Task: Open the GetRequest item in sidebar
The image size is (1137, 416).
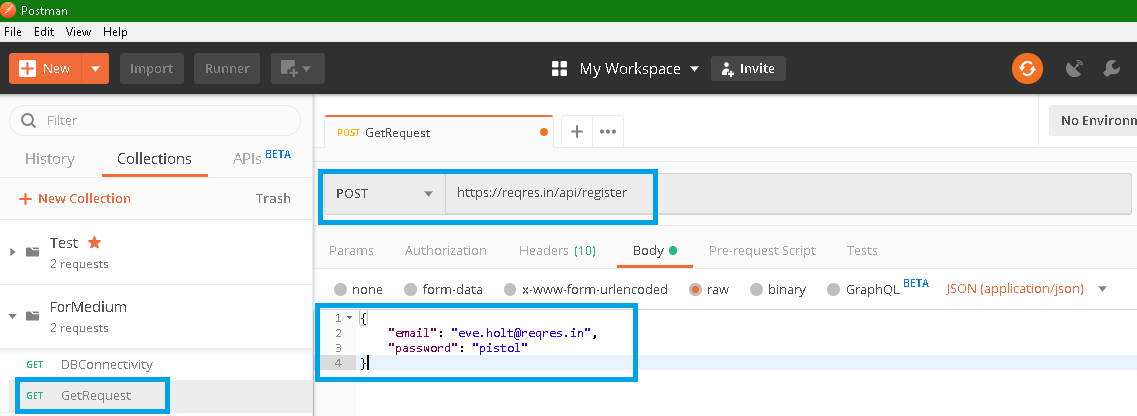Action: point(156,396)
